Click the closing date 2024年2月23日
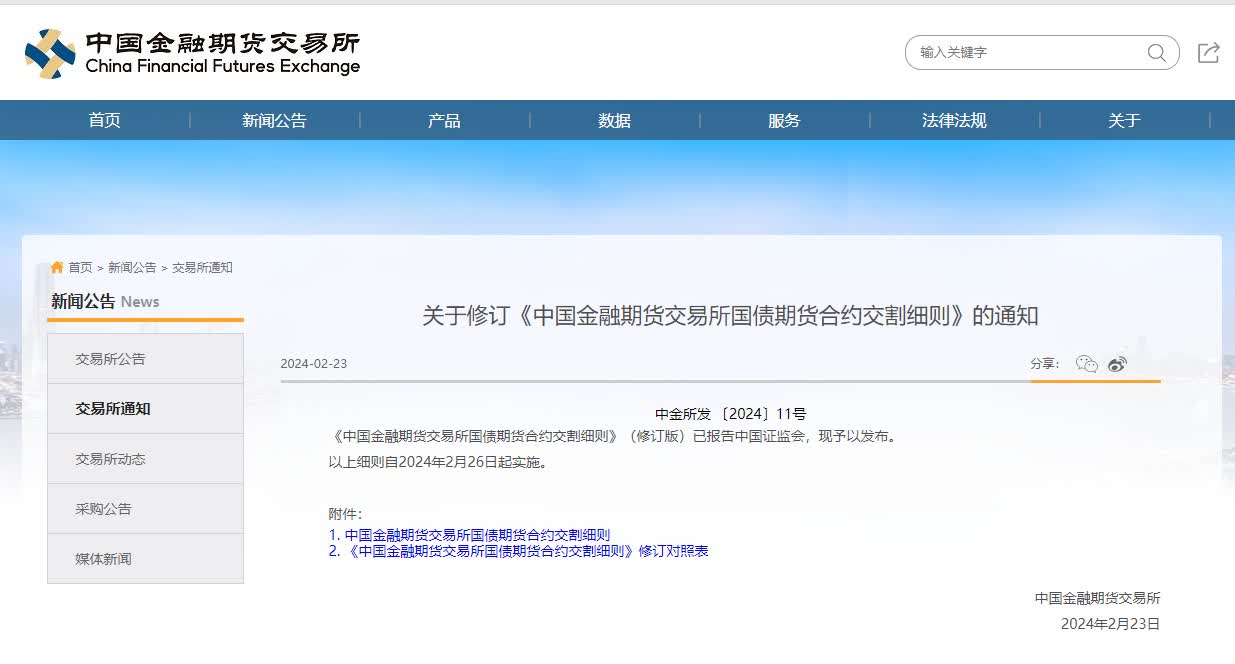The width and height of the screenshot is (1235, 664). (x=1111, y=623)
